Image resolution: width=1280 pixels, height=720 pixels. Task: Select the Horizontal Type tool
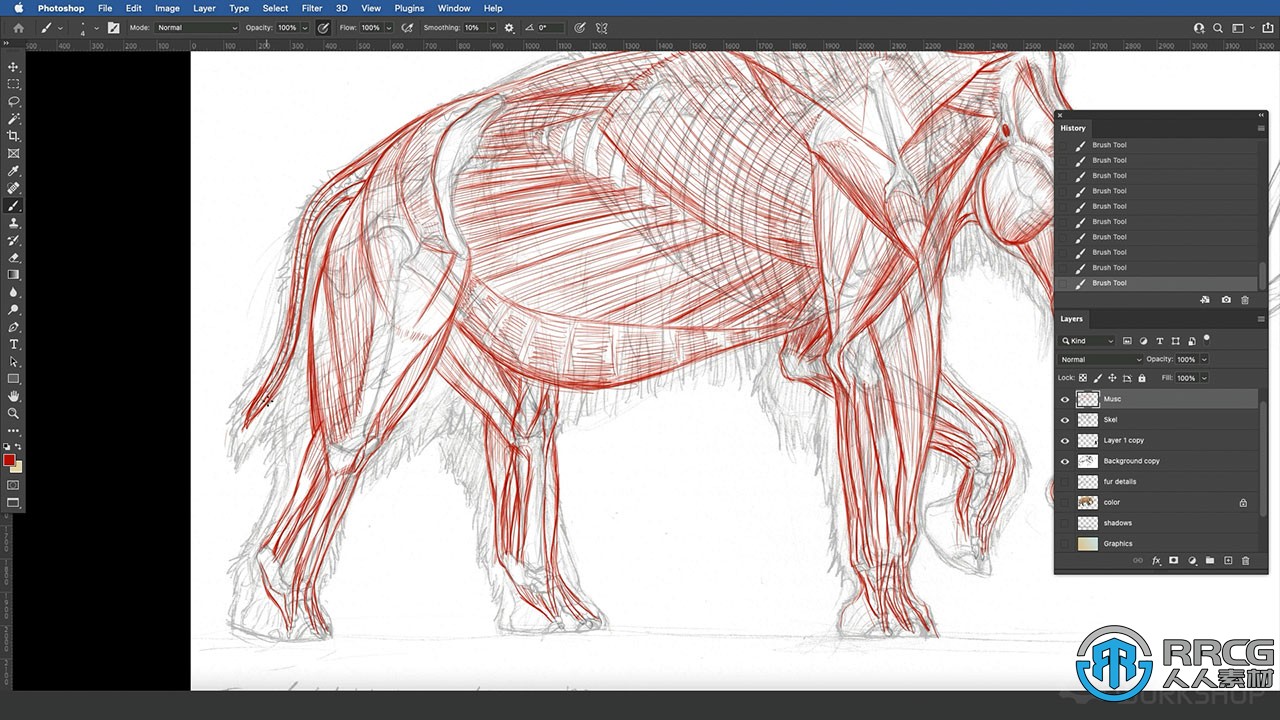click(x=13, y=344)
